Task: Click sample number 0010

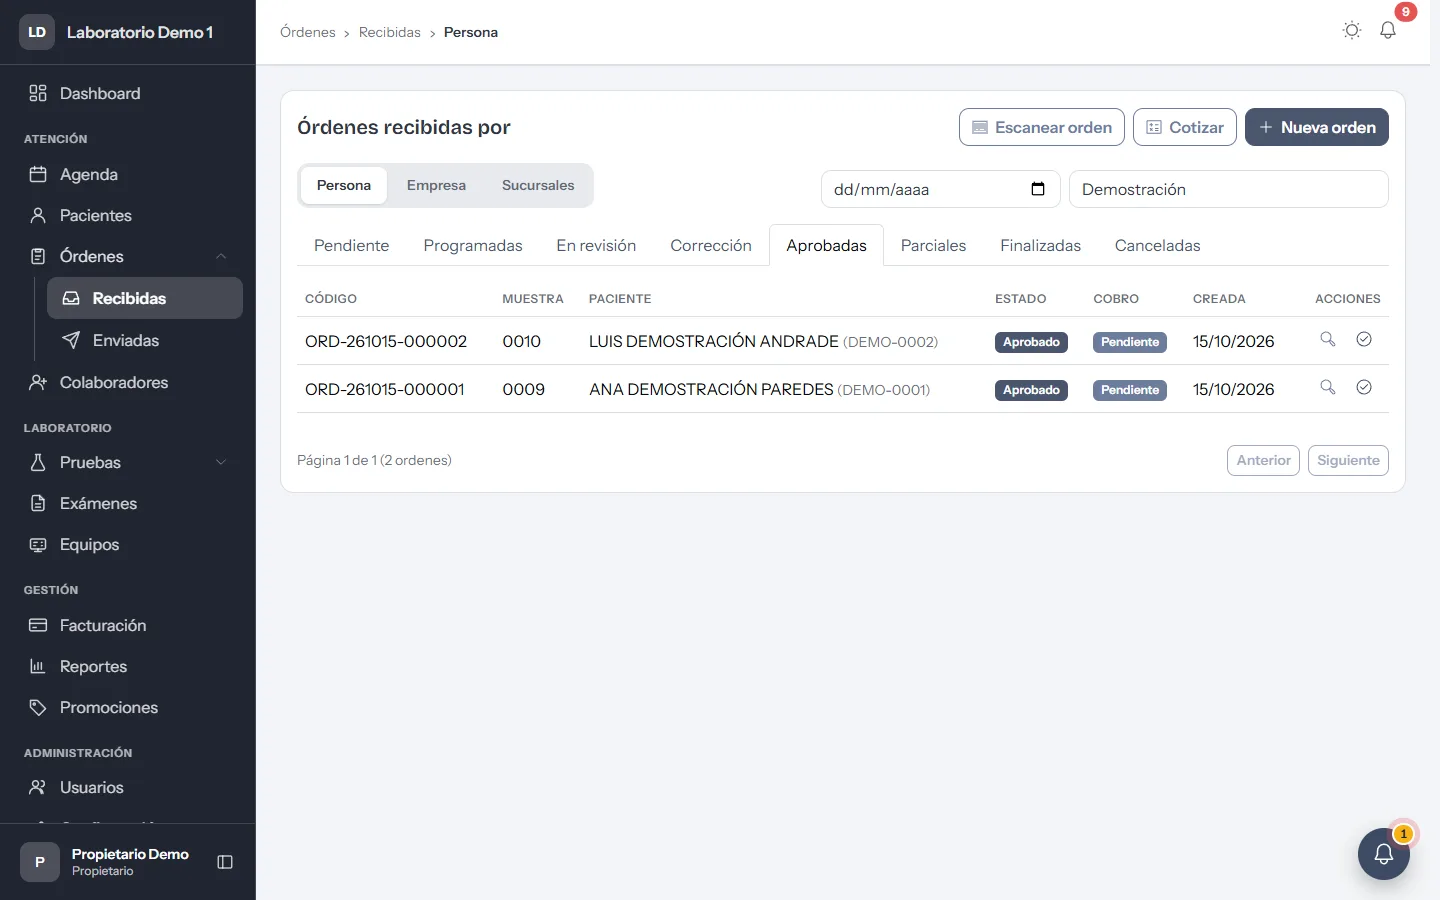Action: [522, 341]
